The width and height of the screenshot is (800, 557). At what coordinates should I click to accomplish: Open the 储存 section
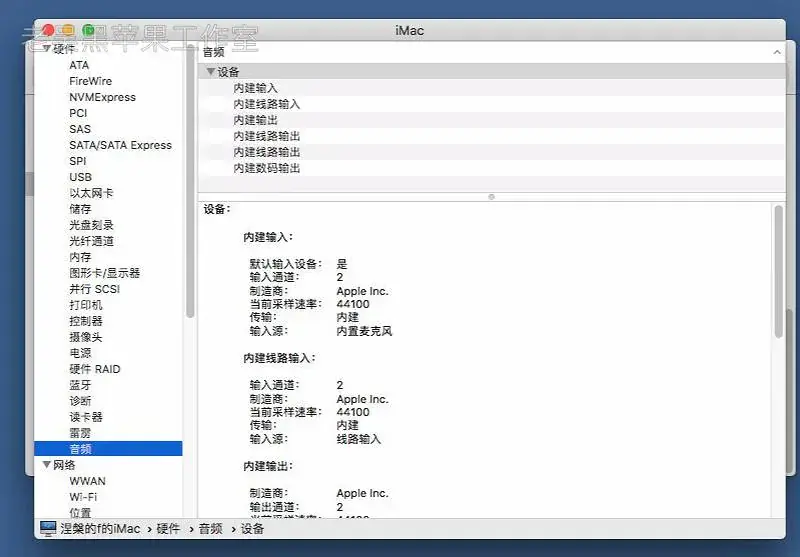point(80,209)
